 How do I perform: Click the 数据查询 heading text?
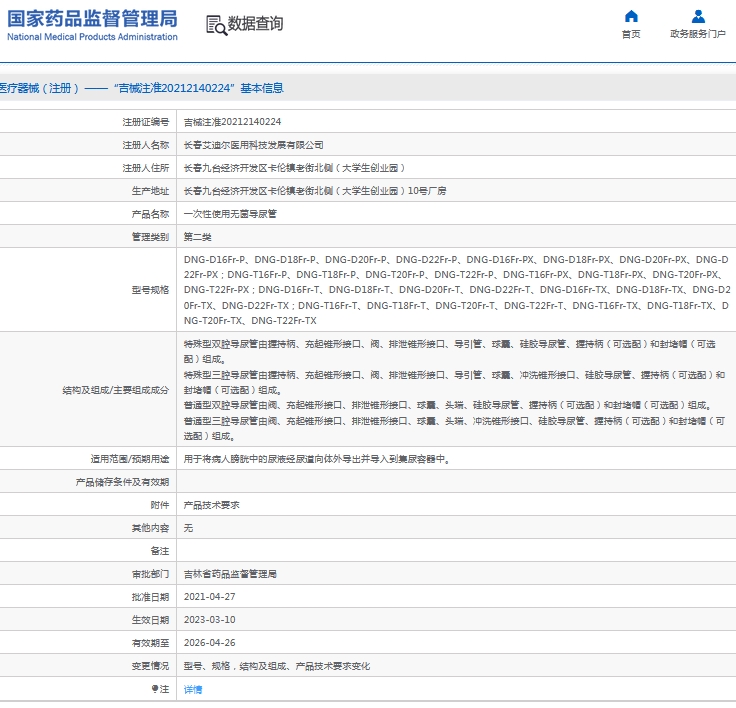click(x=255, y=23)
